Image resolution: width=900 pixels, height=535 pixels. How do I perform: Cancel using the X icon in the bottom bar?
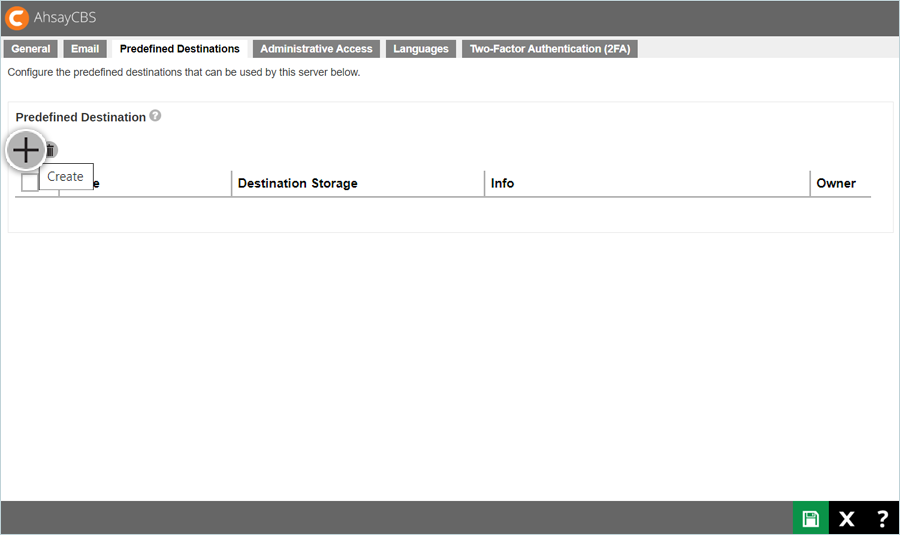coord(846,519)
